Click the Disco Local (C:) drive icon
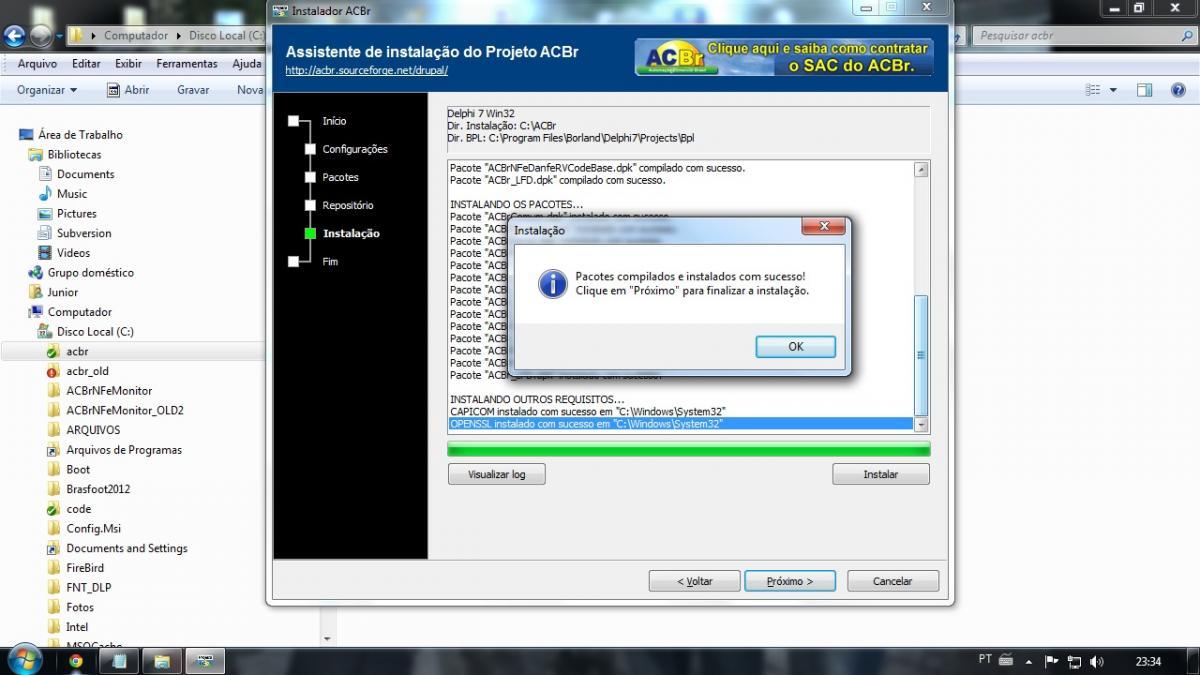The height and width of the screenshot is (675, 1200). (45, 331)
